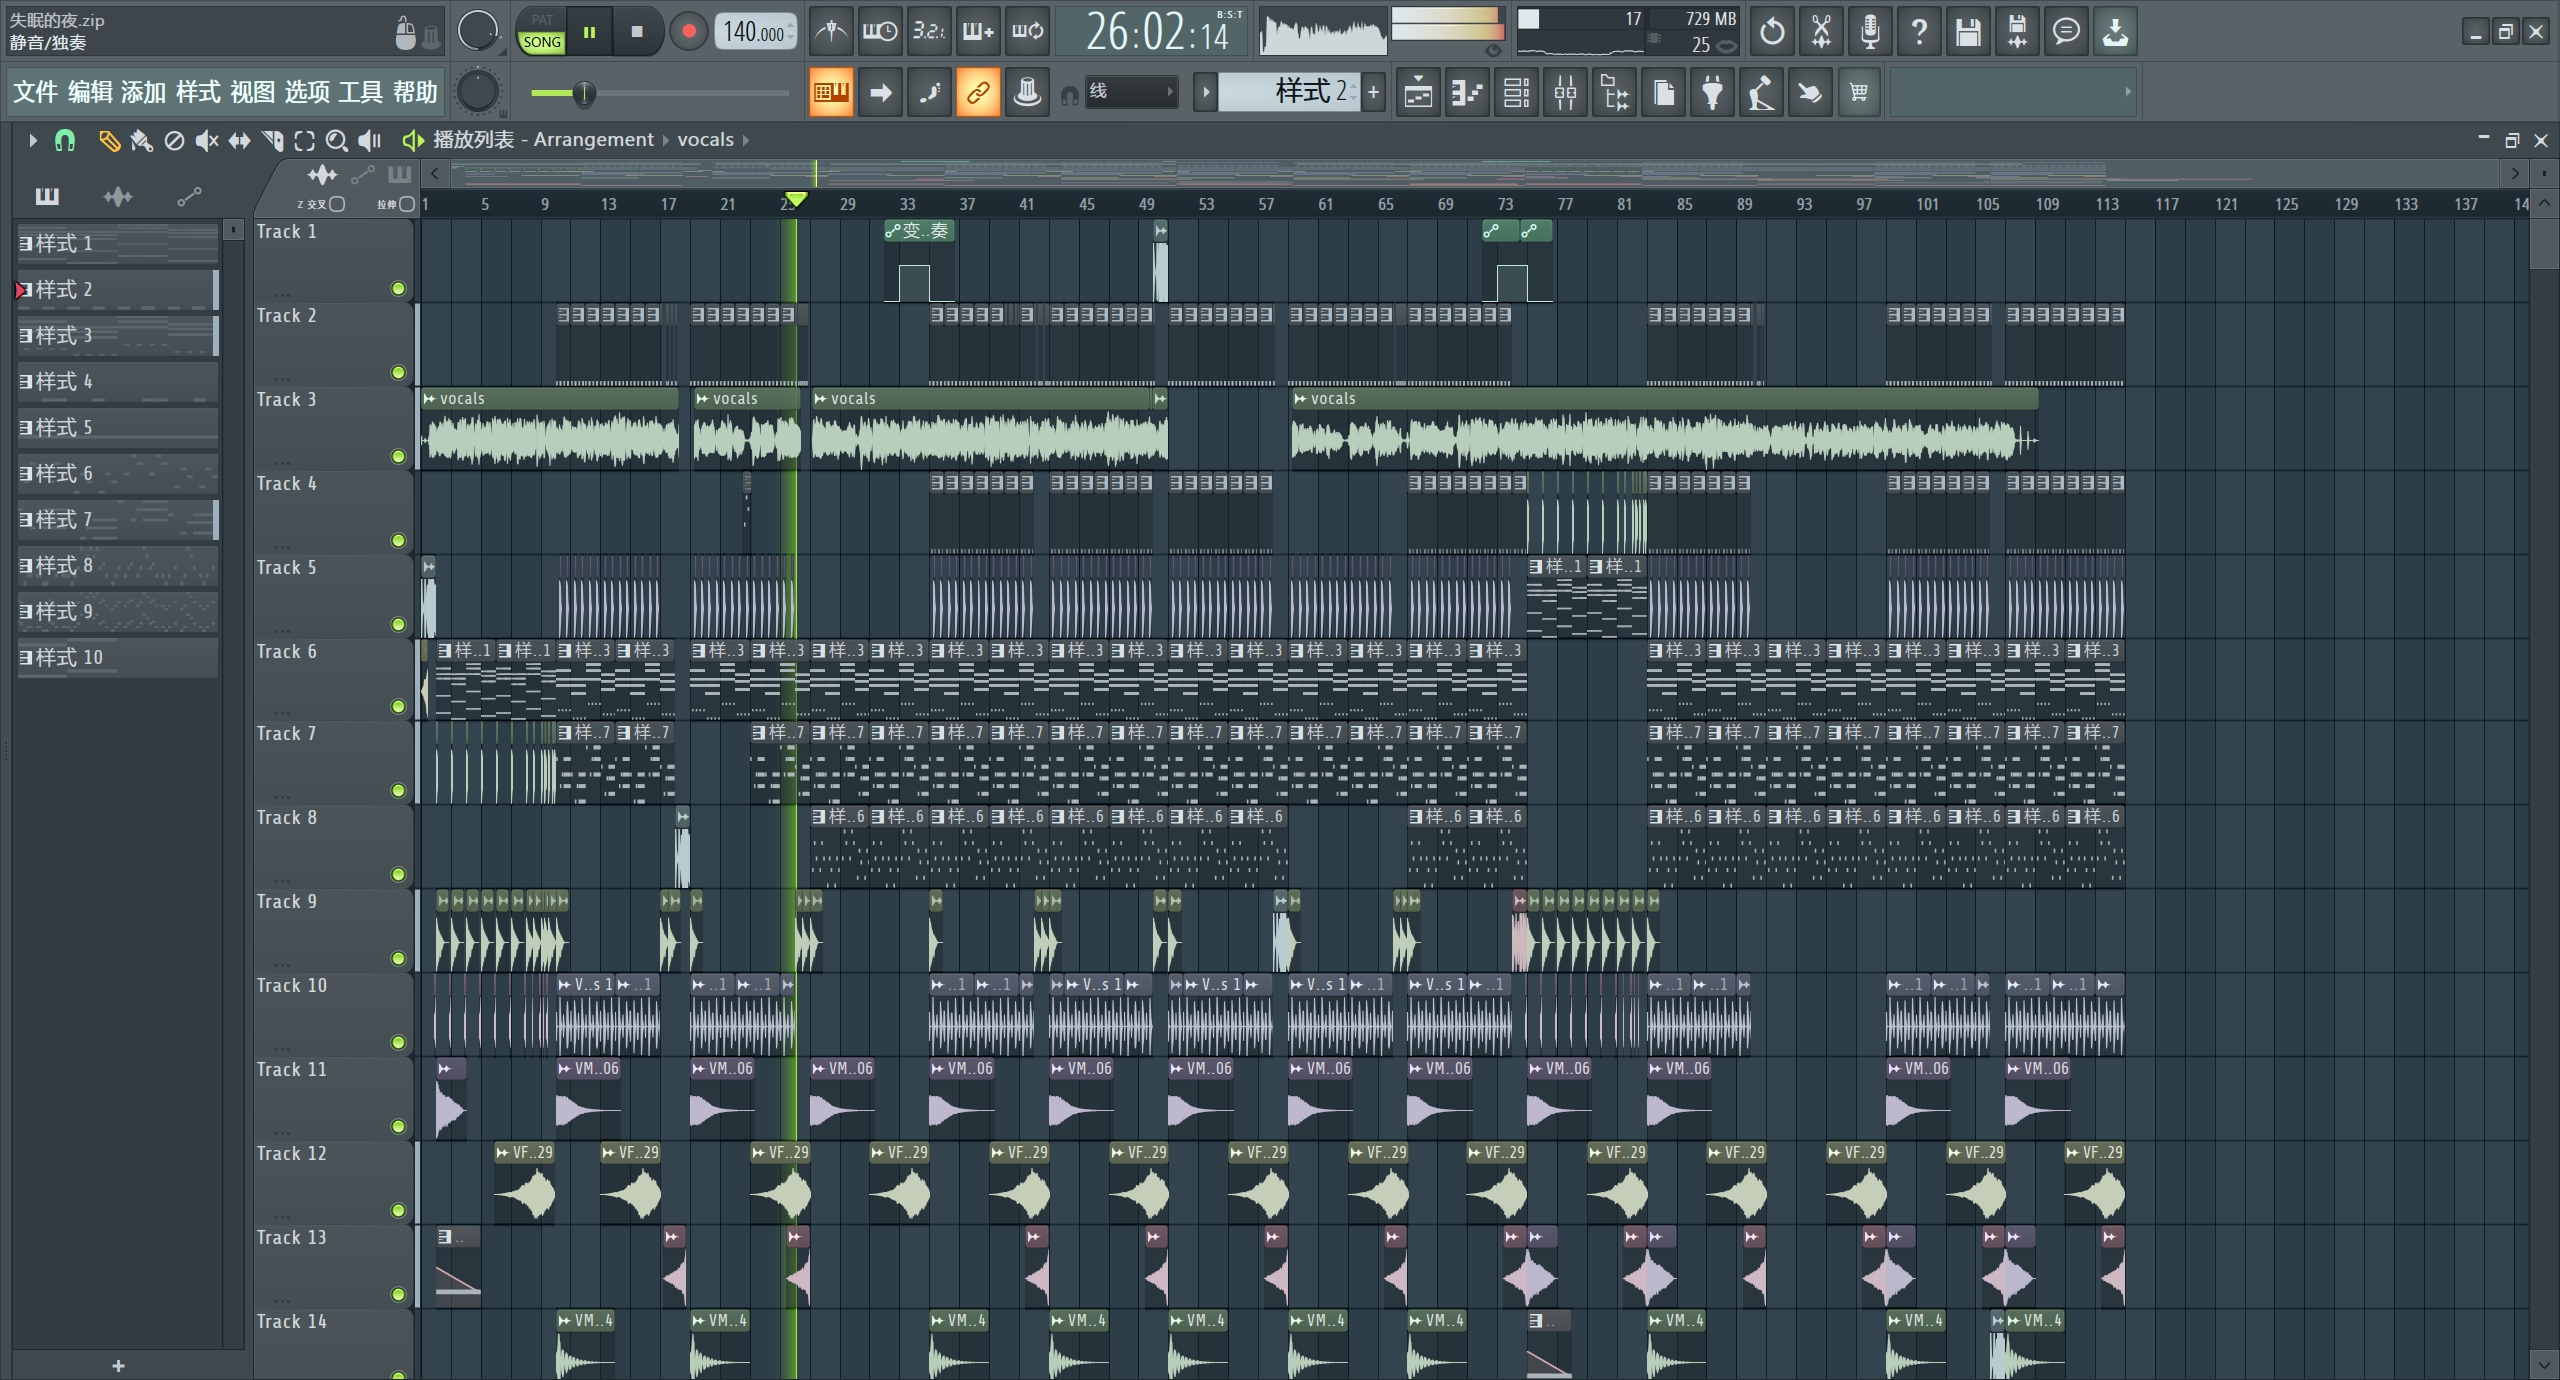Select the slip tool in playlist toolbar
Image resolution: width=2560 pixels, height=1380 pixels.
(x=239, y=141)
